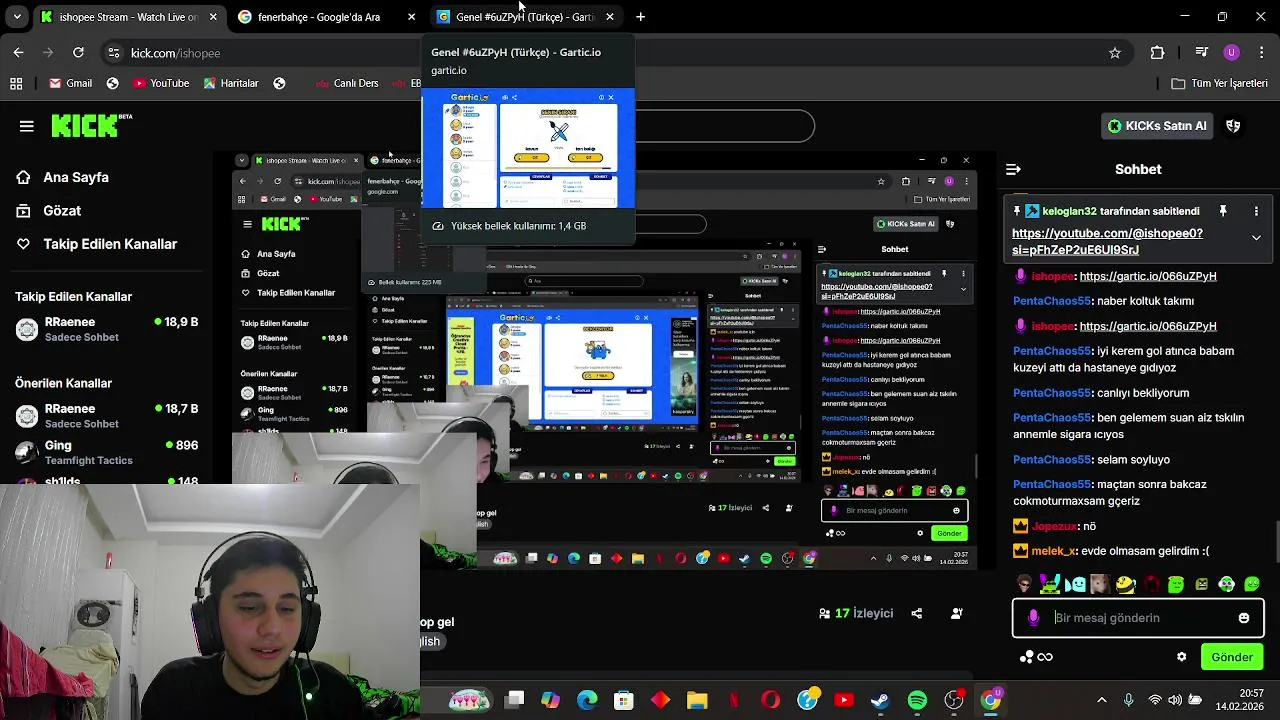The height and width of the screenshot is (720, 1280).
Task: Open the media control icon in toolbar
Action: click(1203, 53)
